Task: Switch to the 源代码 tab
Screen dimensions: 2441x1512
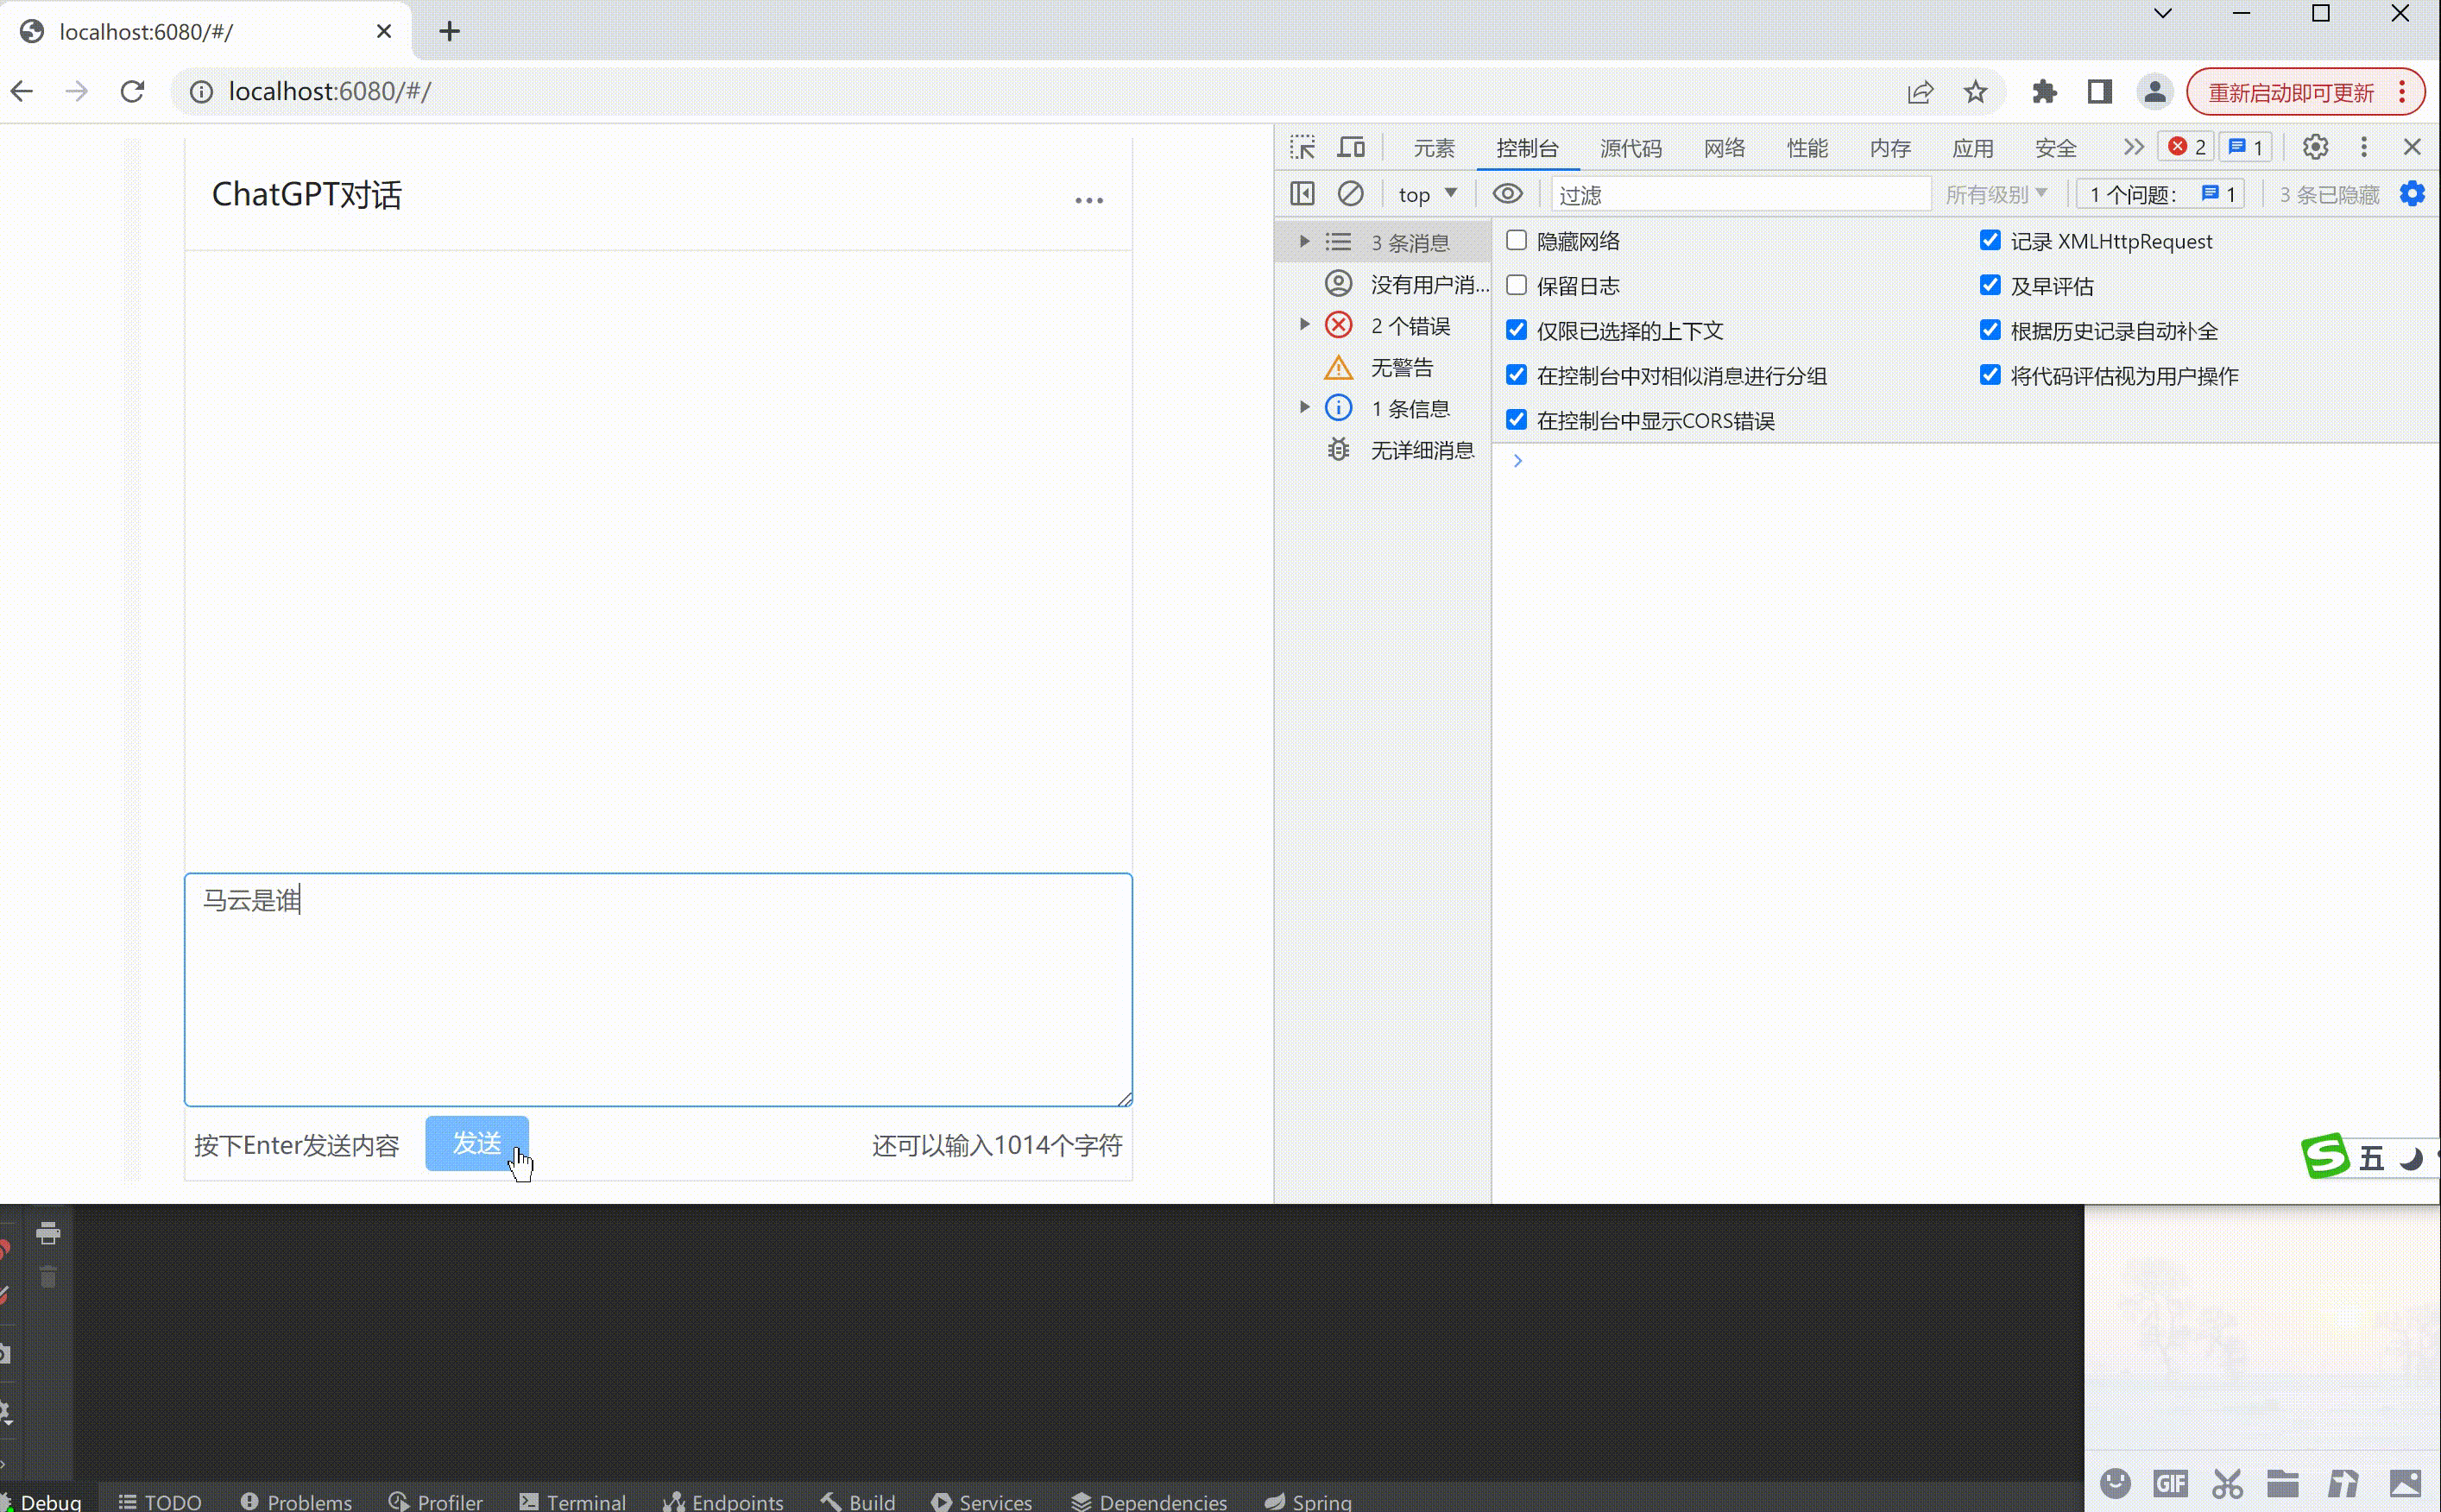Action: point(1631,148)
